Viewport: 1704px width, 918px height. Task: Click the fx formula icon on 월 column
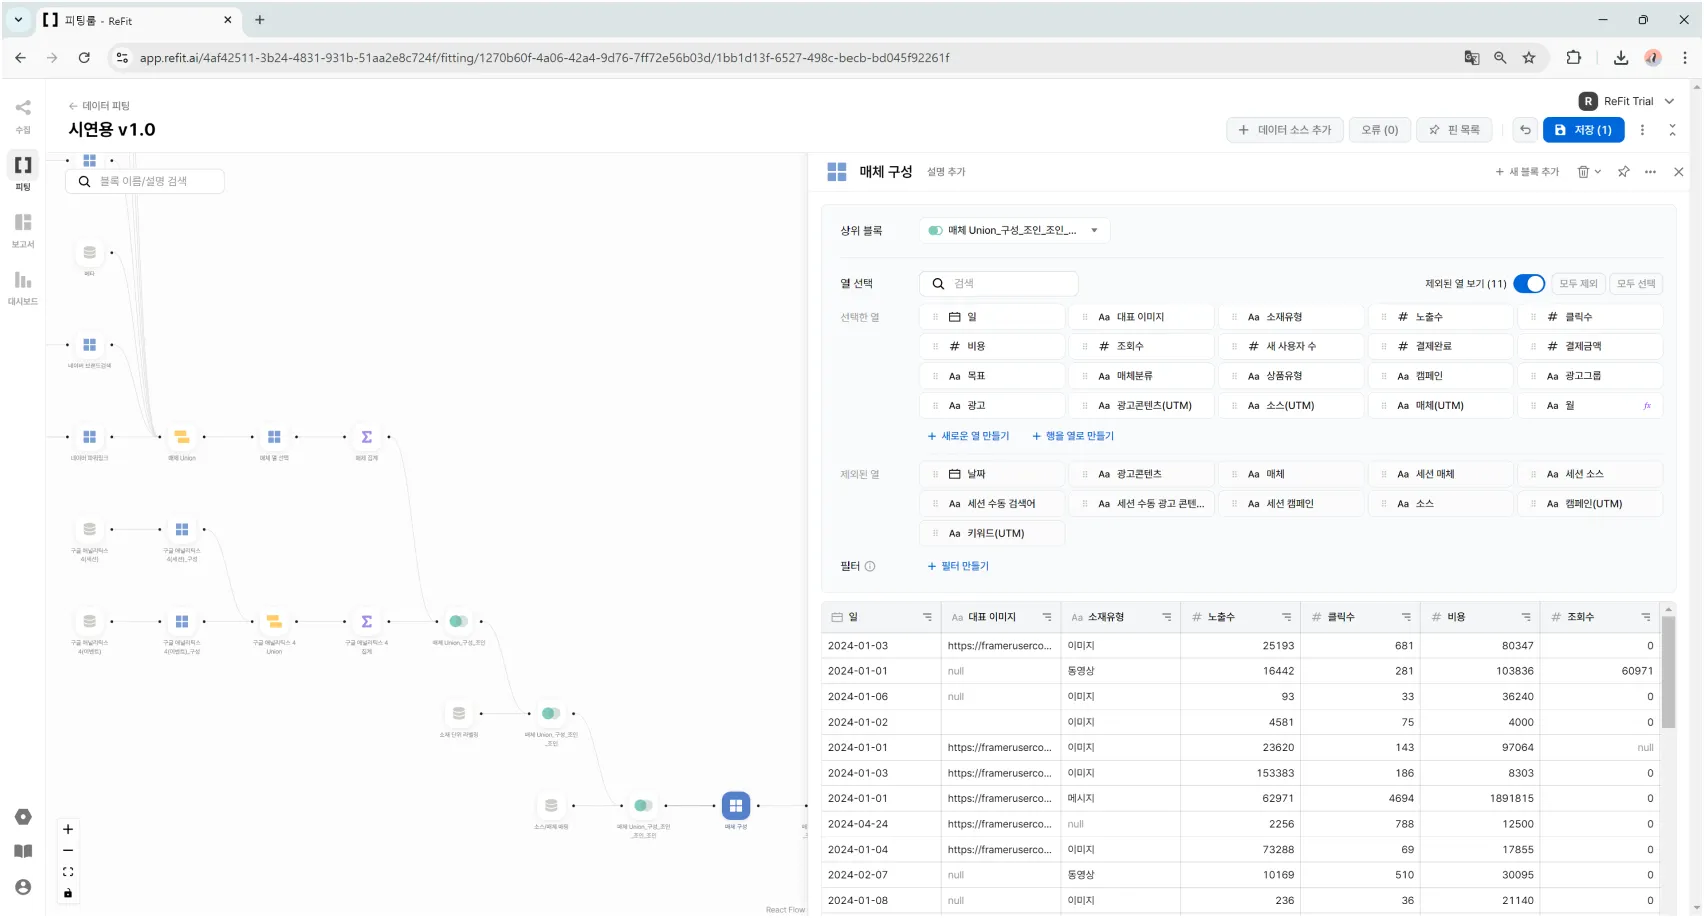[x=1647, y=405]
